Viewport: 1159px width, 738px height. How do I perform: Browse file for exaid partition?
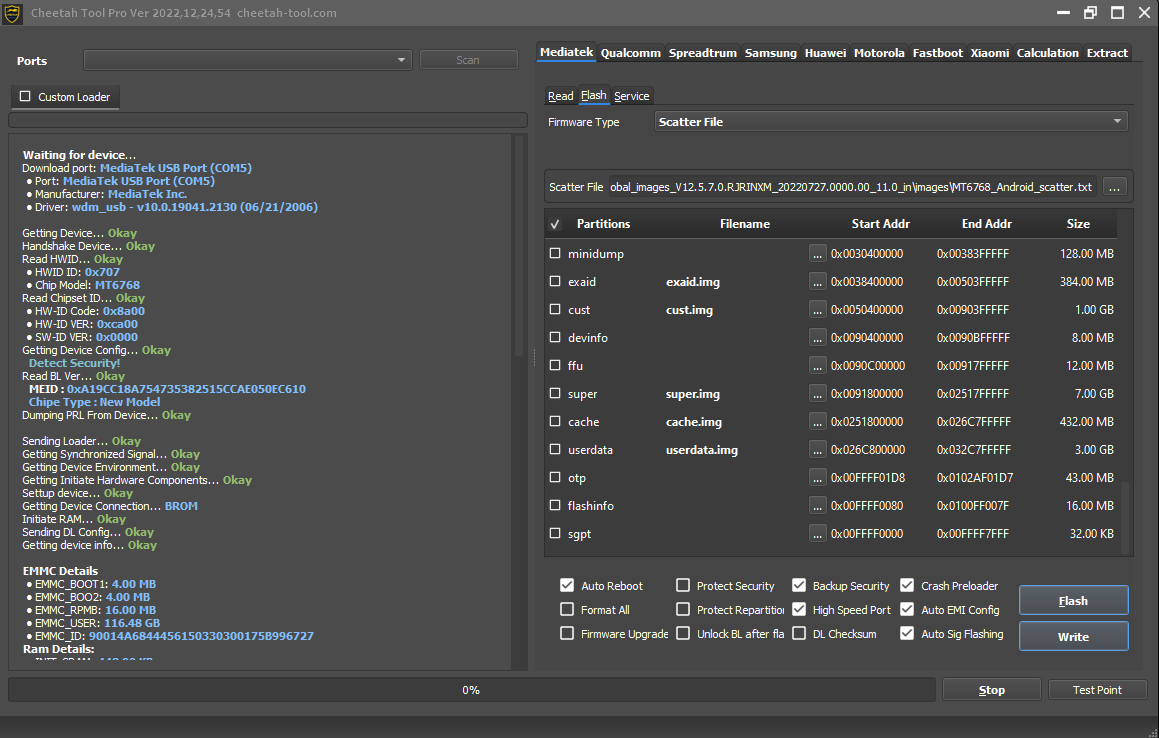coord(817,282)
